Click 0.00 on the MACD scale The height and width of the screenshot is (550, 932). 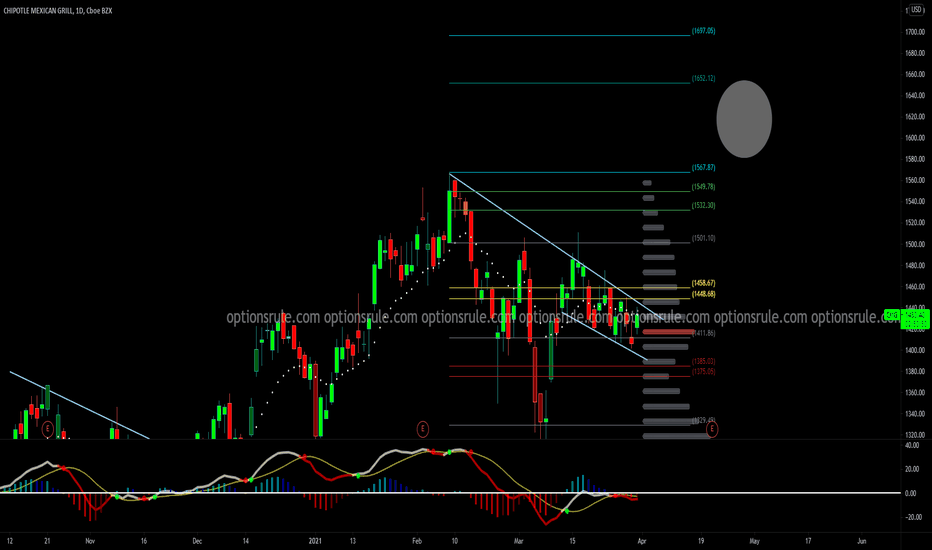(911, 493)
